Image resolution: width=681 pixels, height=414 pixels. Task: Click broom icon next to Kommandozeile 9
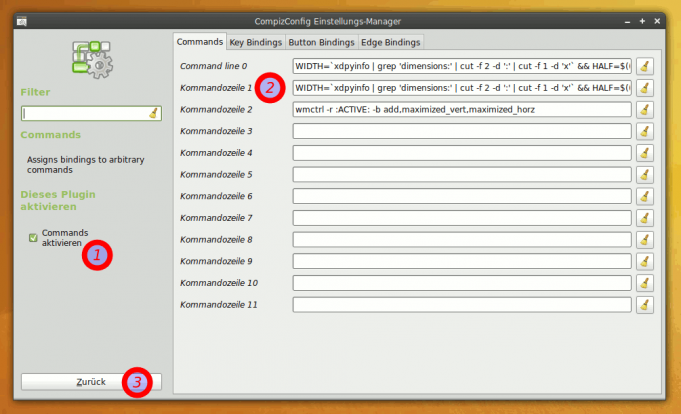tap(645, 261)
